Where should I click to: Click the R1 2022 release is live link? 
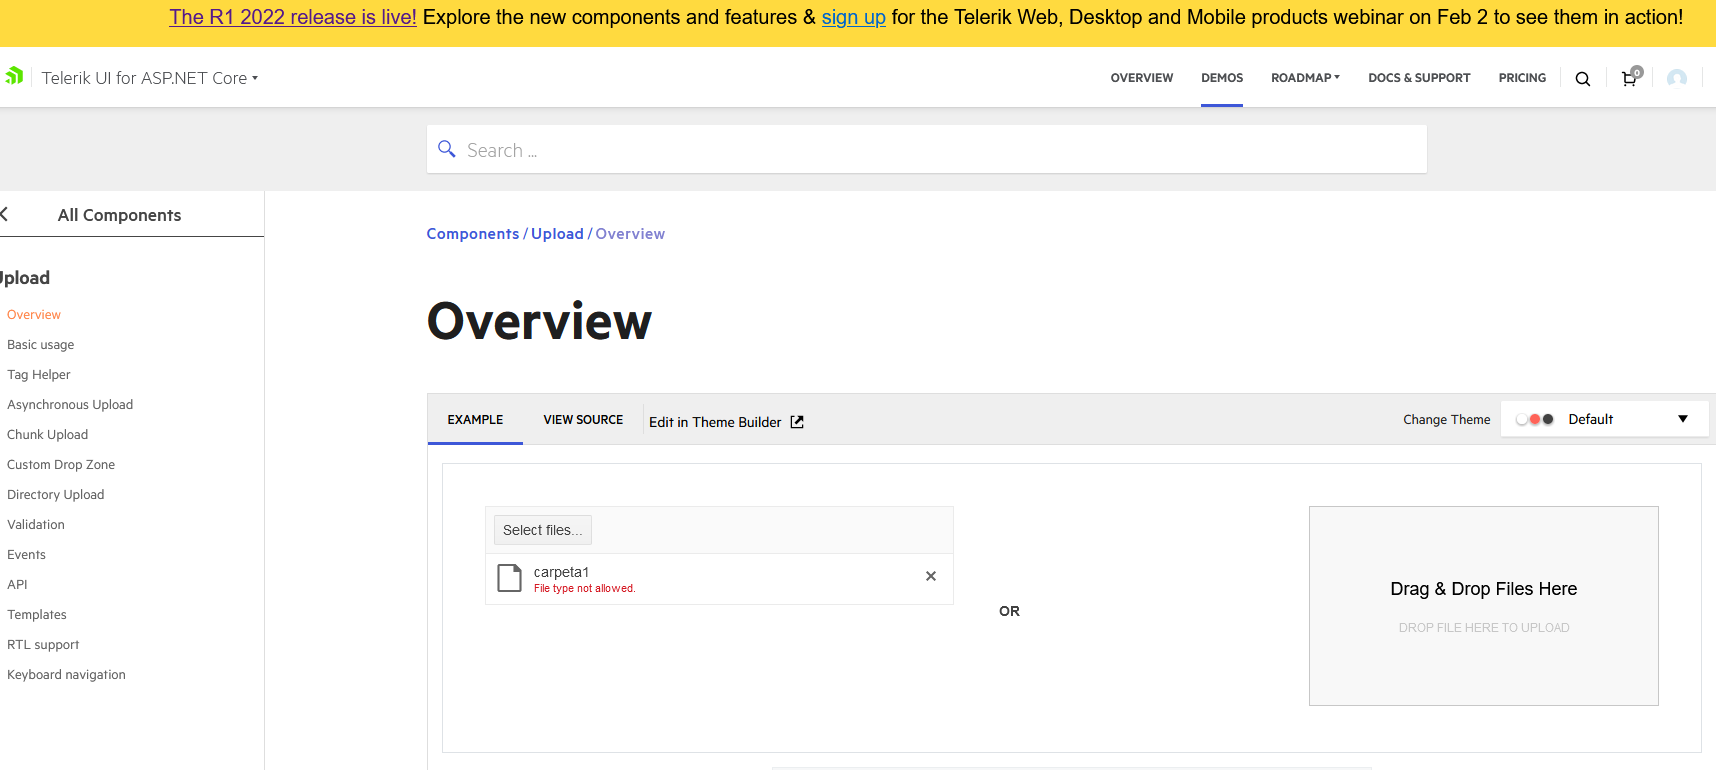pyautogui.click(x=293, y=17)
